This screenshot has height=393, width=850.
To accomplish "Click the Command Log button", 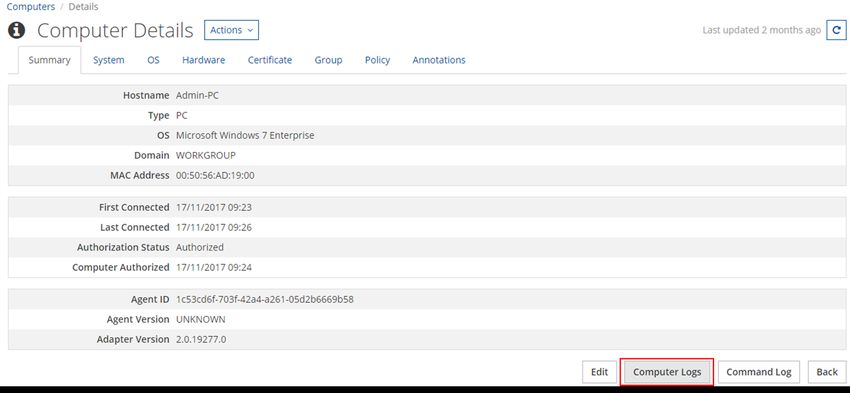I will pos(759,372).
